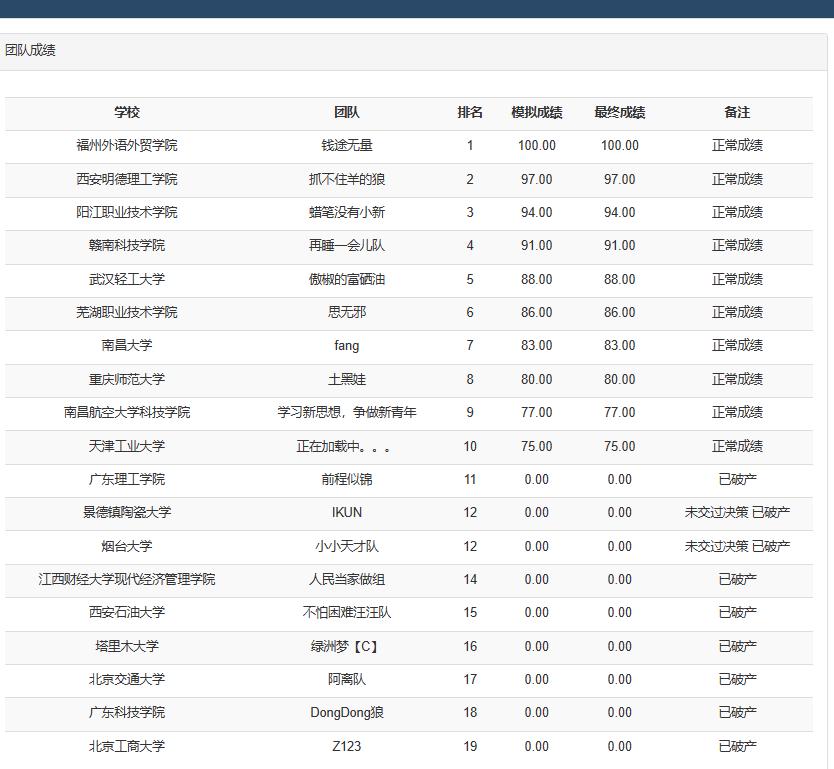Select school 江西财经大学现代经济管理学院
Viewport: 834px width, 769px height.
[x=127, y=579]
